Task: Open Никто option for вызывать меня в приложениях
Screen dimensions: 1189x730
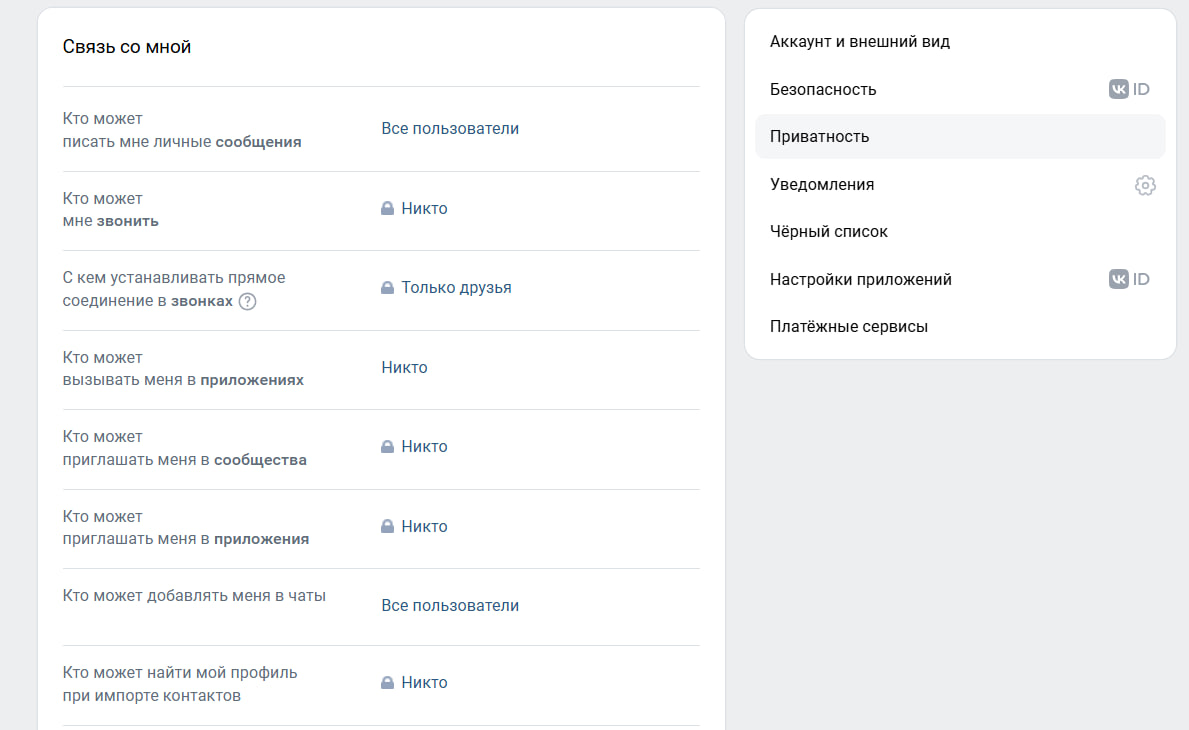Action: click(404, 367)
